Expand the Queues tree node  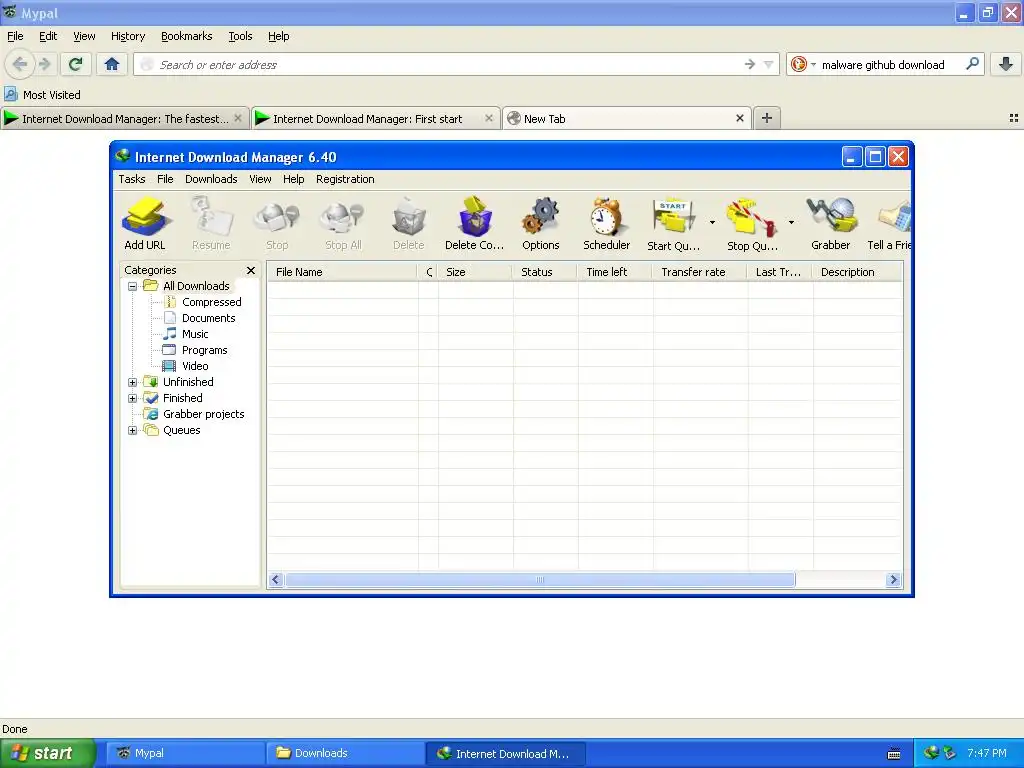click(133, 430)
